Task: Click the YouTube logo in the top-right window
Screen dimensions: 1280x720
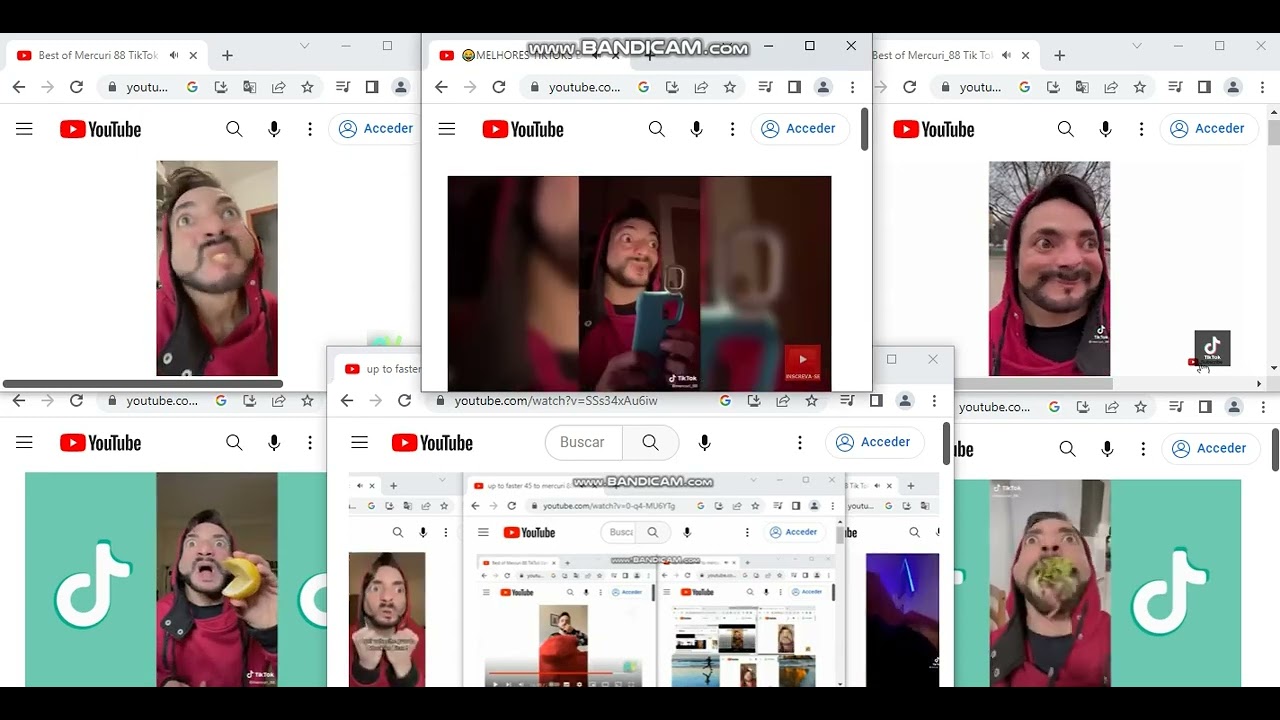Action: [934, 129]
